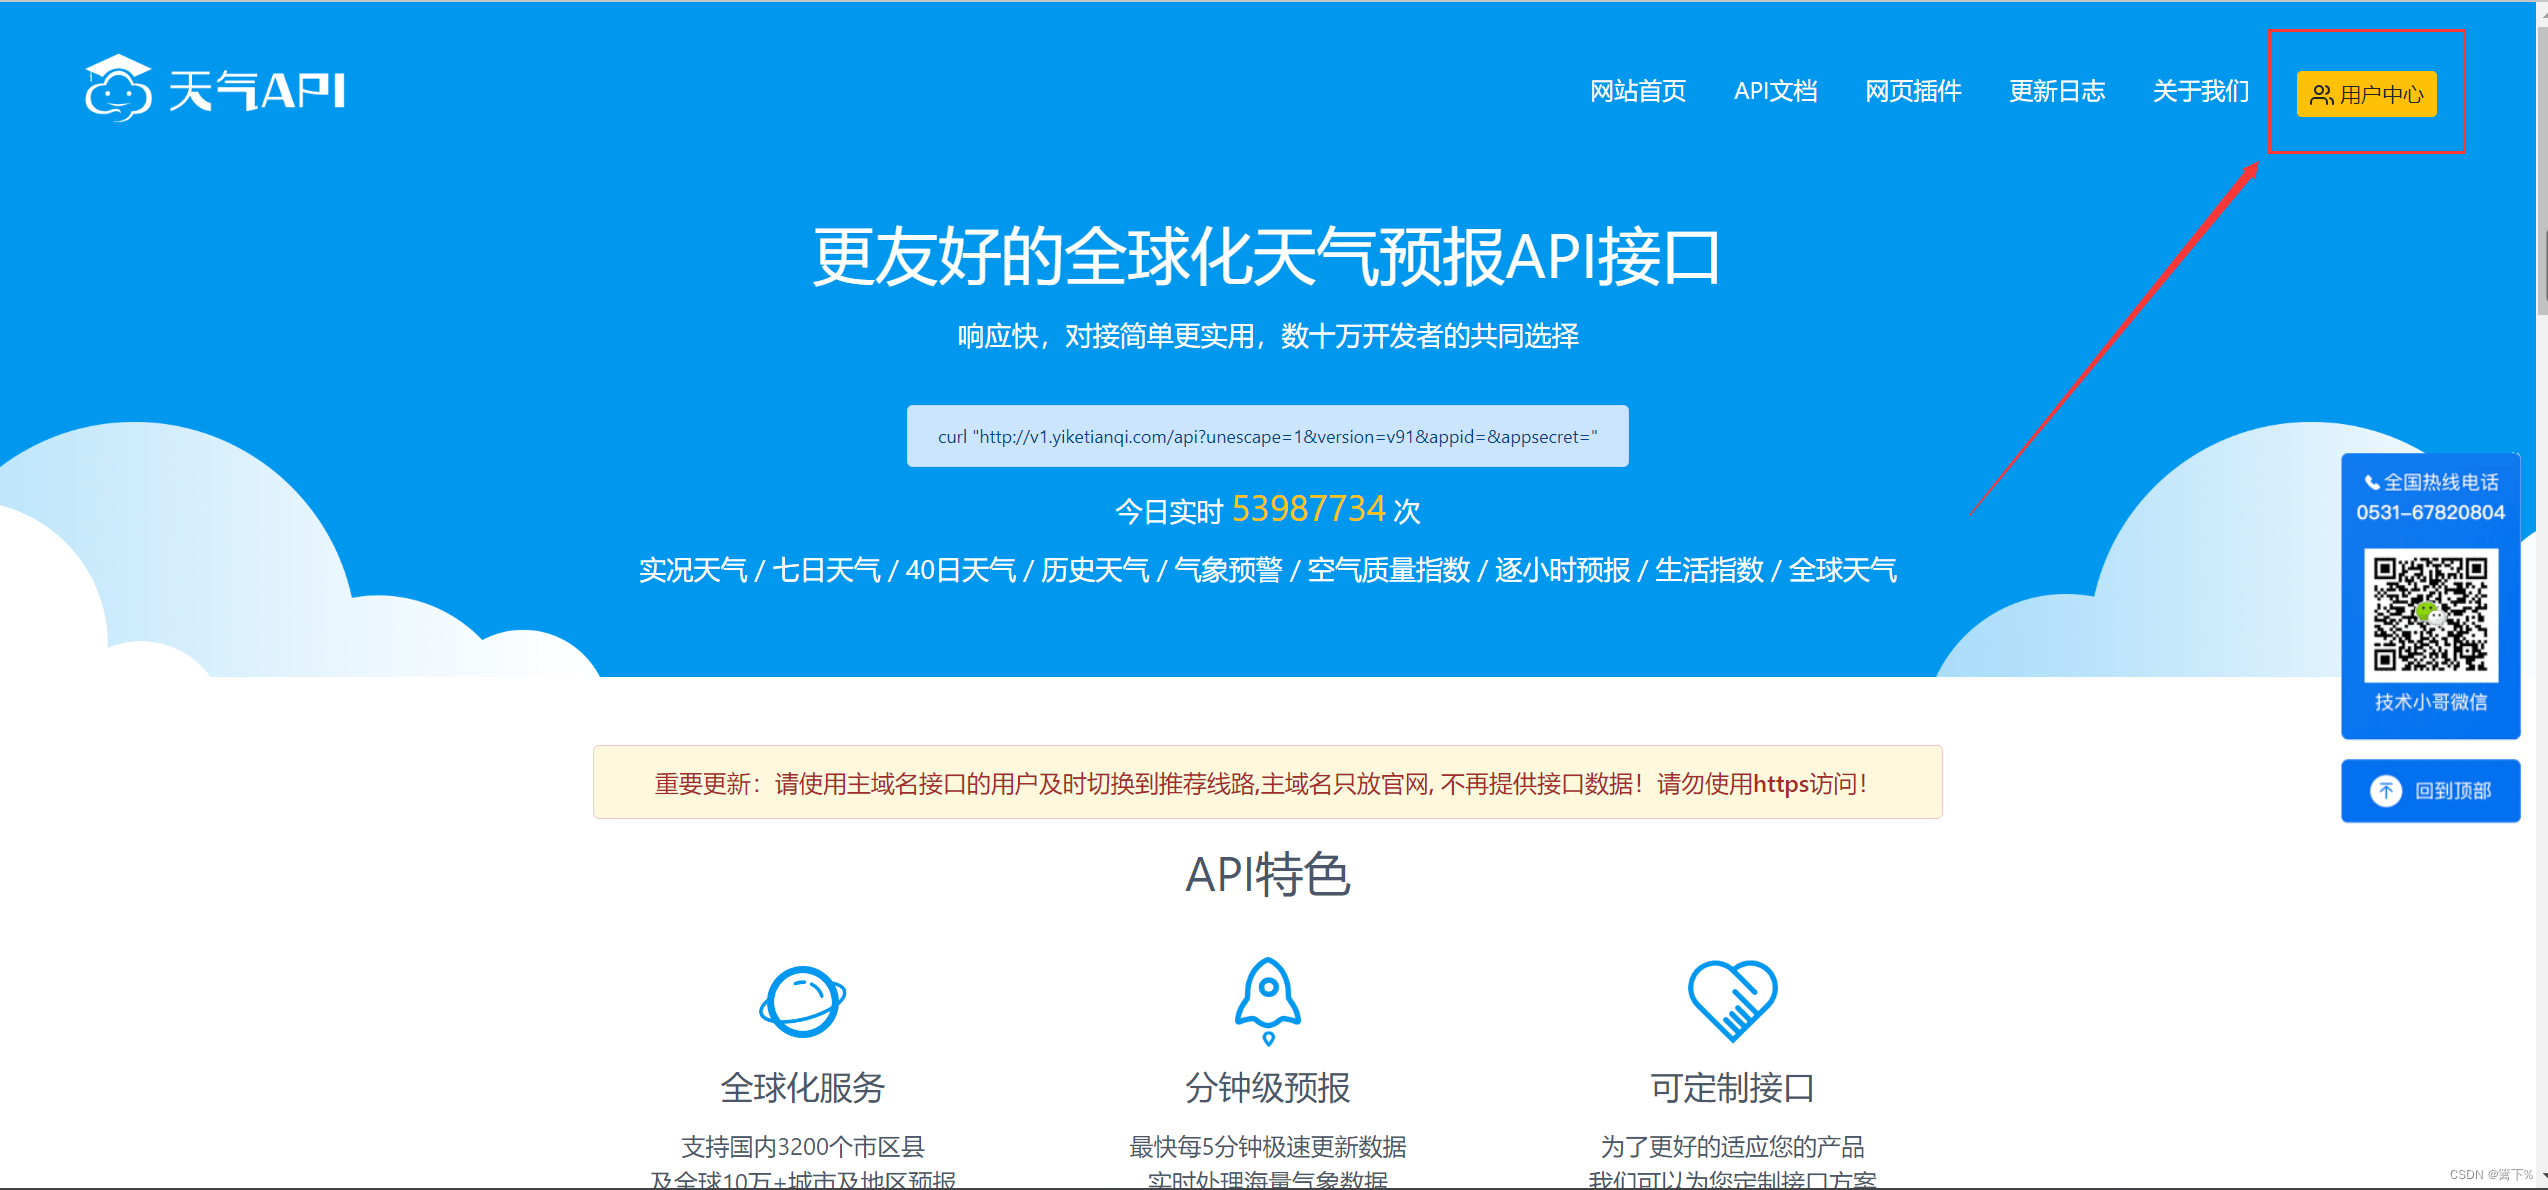Screen dimensions: 2548x1190
Task: Open the 网站首页 menu item
Action: point(1638,91)
